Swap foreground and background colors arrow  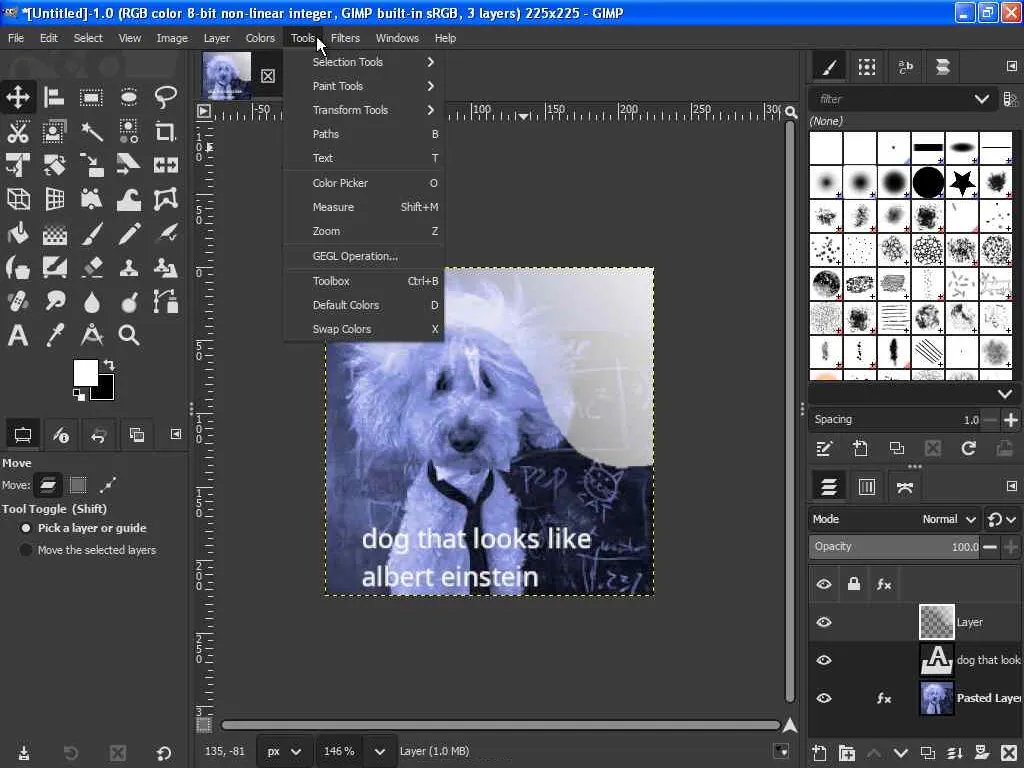click(109, 365)
